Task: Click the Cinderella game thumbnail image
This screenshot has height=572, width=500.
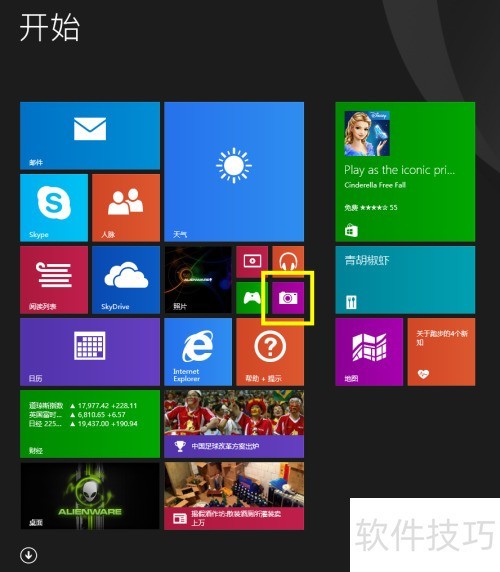Action: (367, 134)
